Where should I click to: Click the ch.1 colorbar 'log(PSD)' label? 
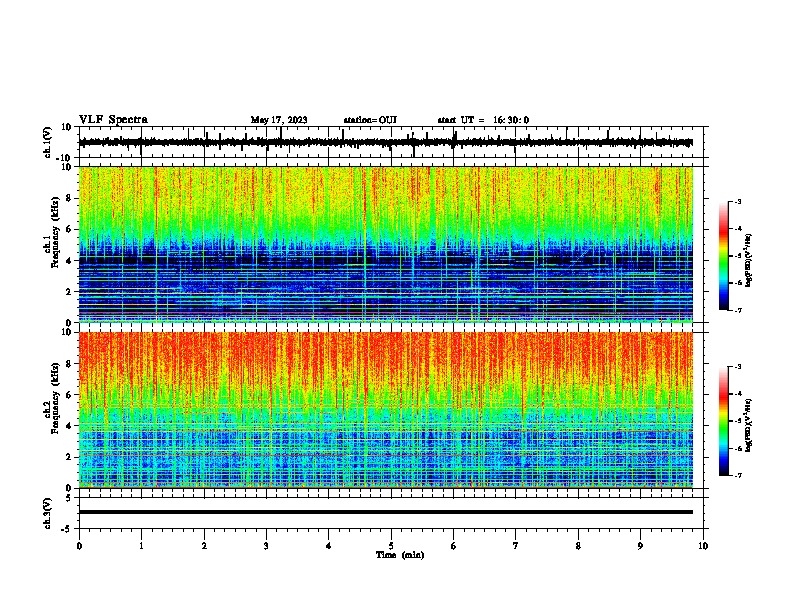click(x=749, y=260)
